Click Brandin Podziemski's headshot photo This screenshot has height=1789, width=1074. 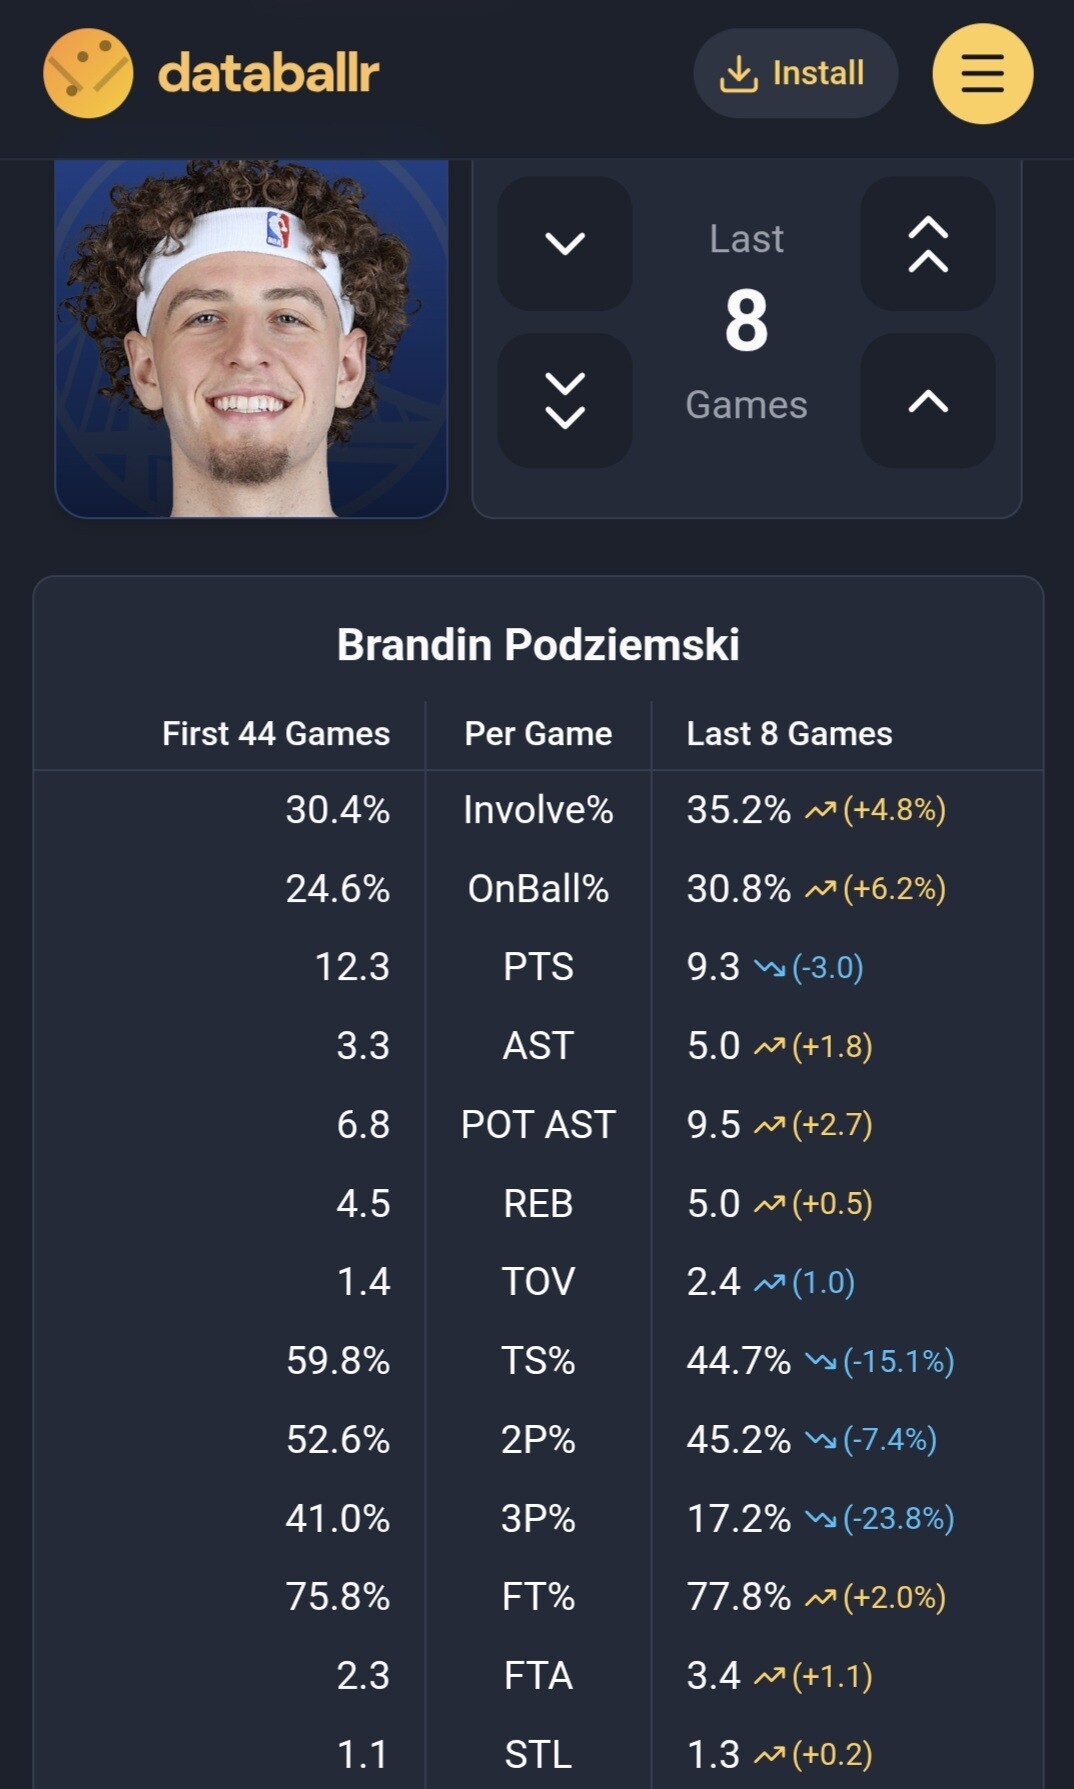click(251, 338)
